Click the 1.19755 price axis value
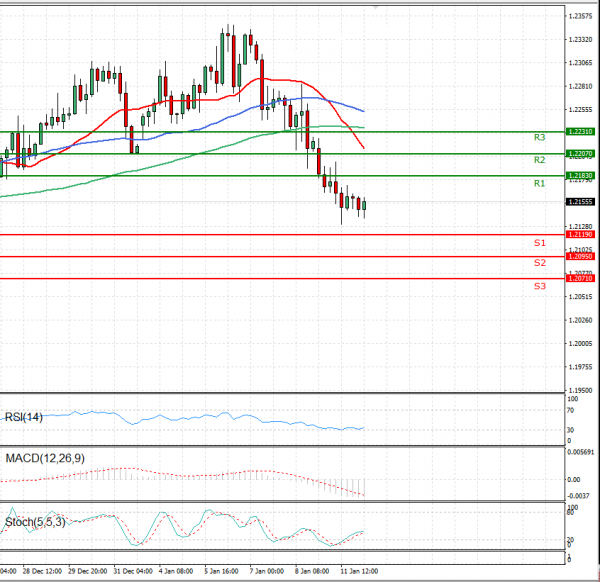The width and height of the screenshot is (600, 582). pyautogui.click(x=580, y=367)
